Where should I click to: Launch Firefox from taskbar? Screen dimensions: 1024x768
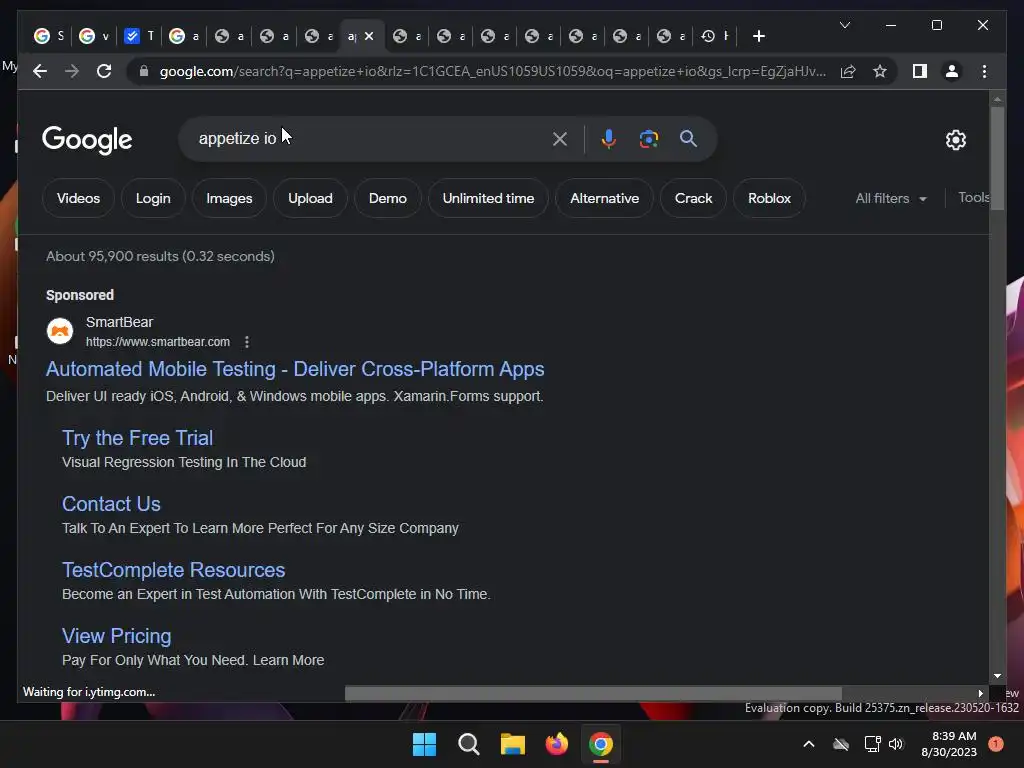[x=556, y=744]
